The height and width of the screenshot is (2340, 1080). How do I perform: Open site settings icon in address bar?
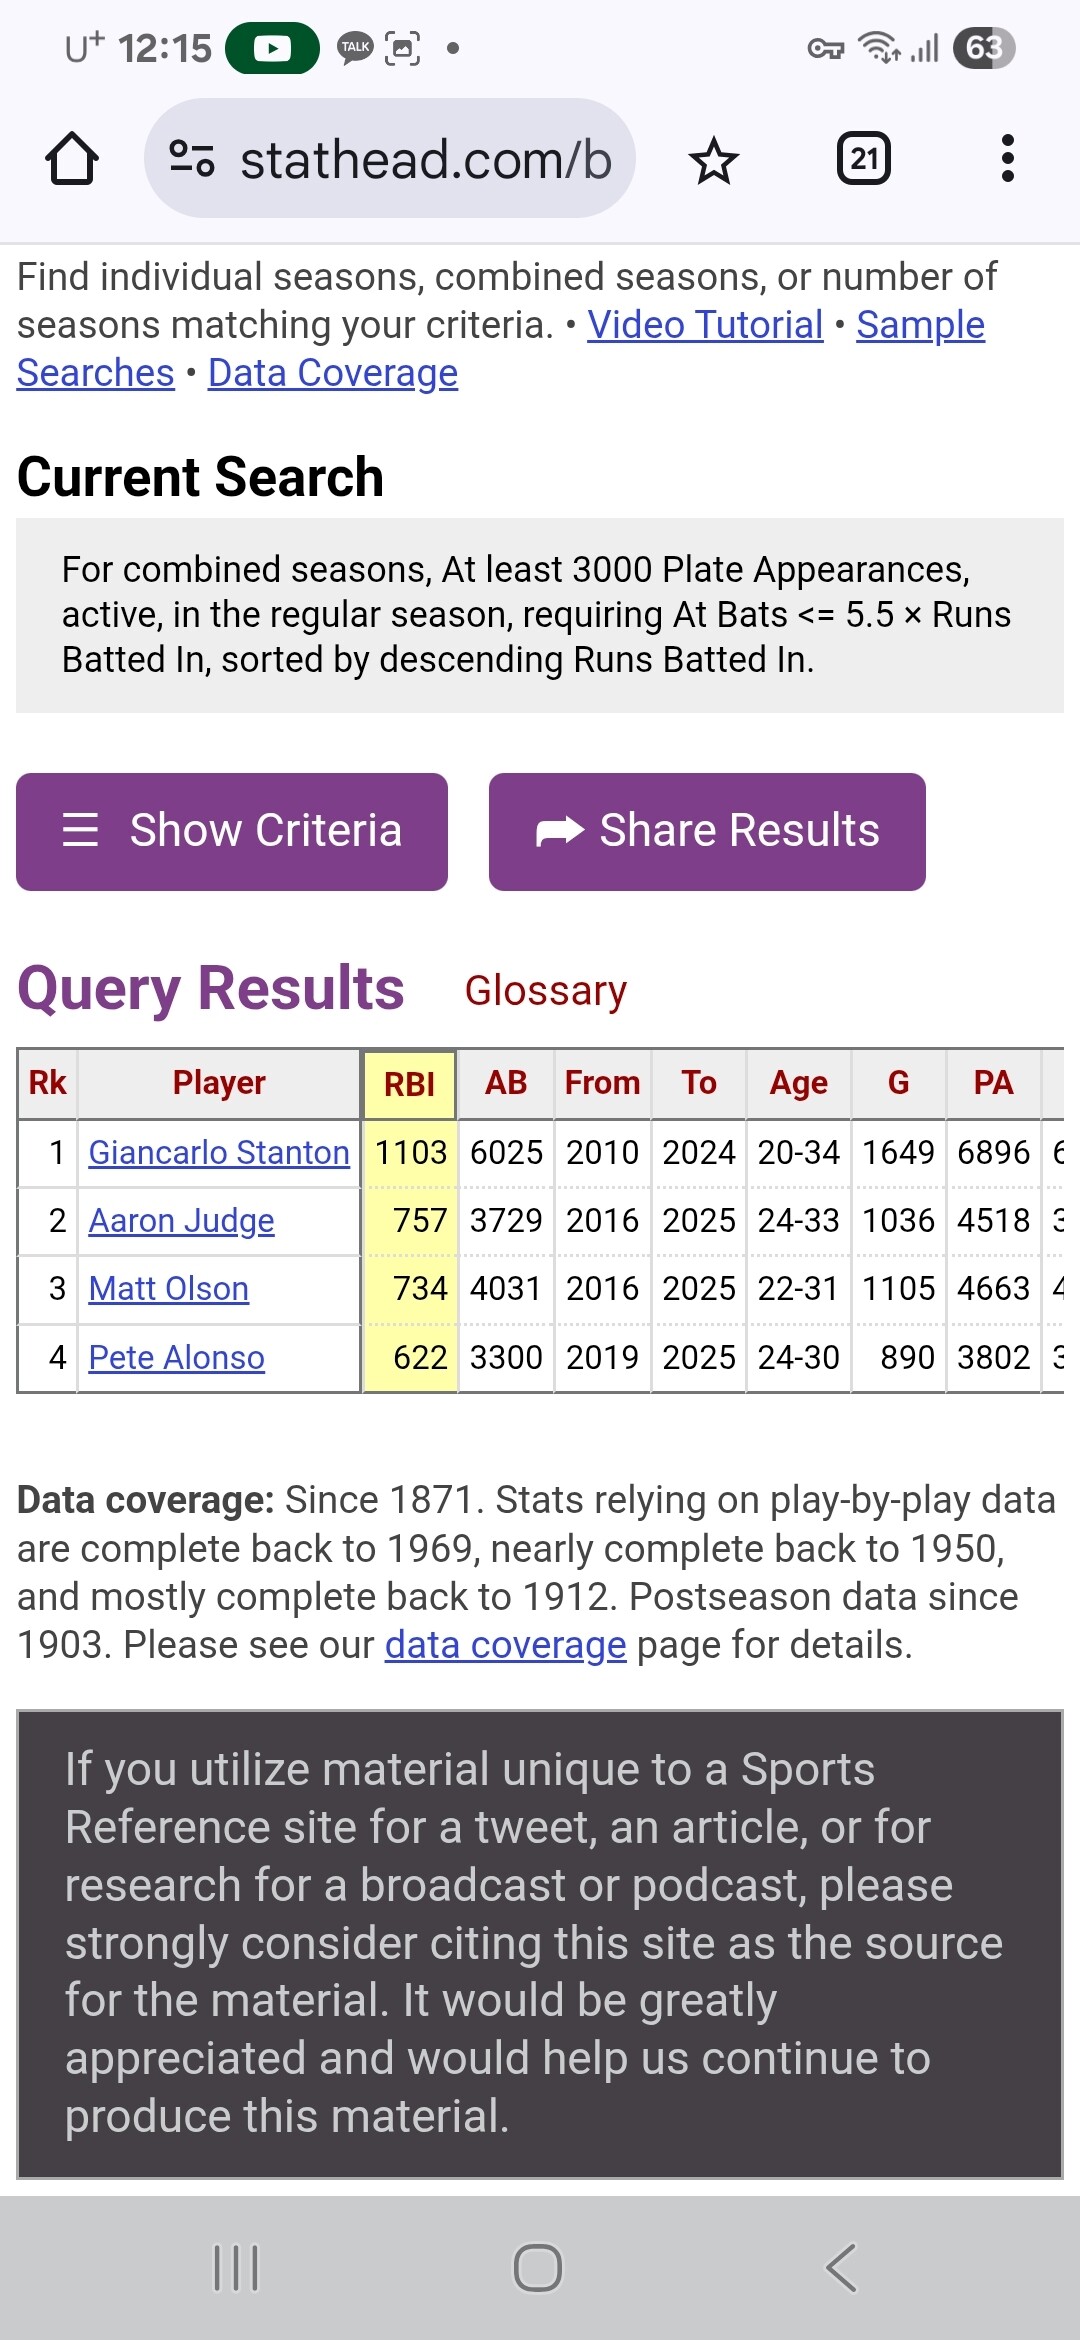pyautogui.click(x=191, y=159)
